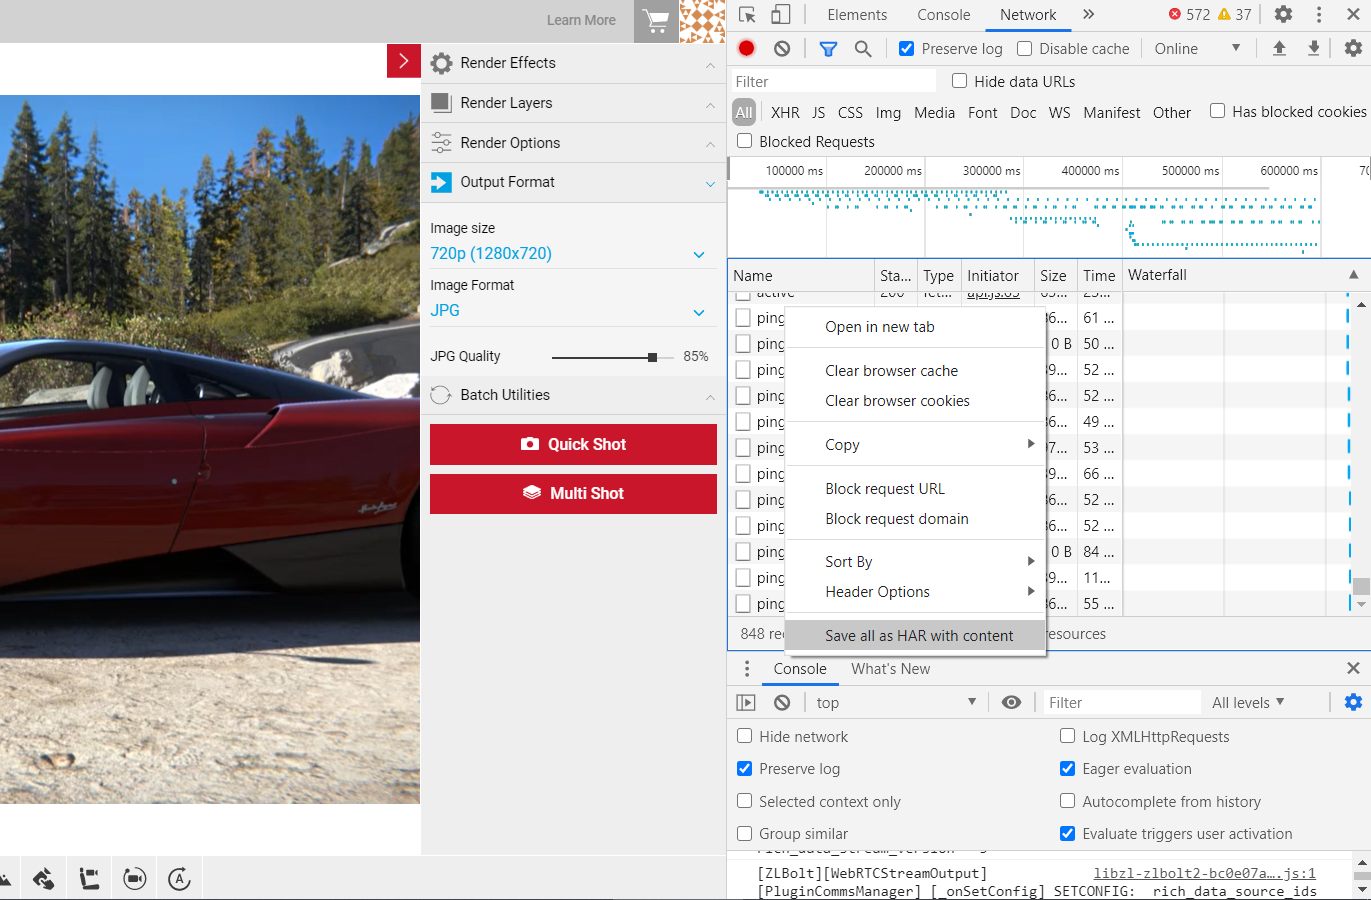Image resolution: width=1371 pixels, height=900 pixels.
Task: Uncheck Eager evaluation
Action: (1067, 768)
